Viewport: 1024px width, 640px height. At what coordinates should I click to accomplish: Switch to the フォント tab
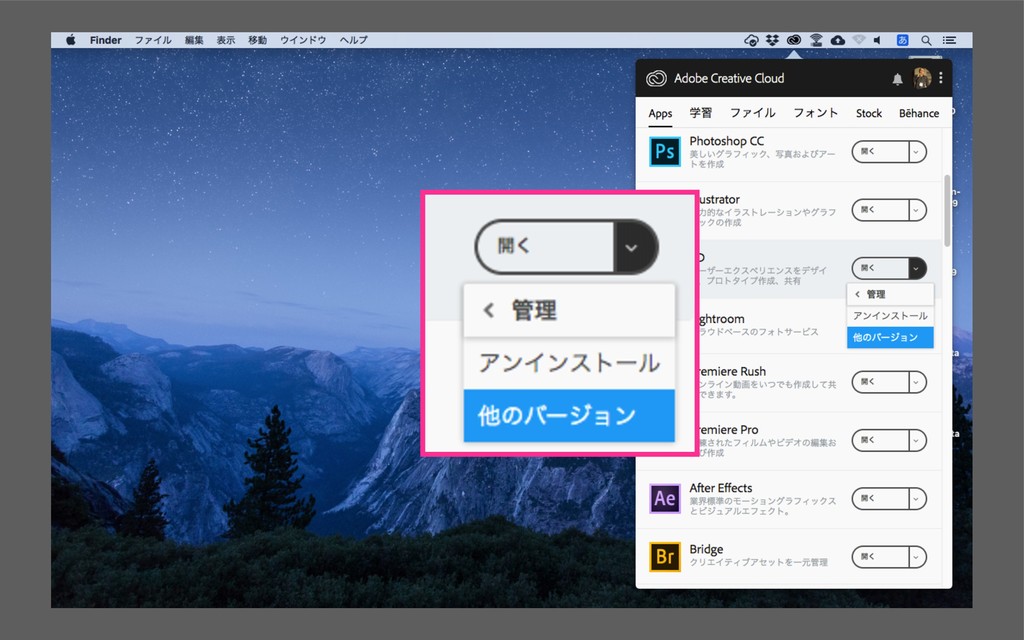(815, 113)
